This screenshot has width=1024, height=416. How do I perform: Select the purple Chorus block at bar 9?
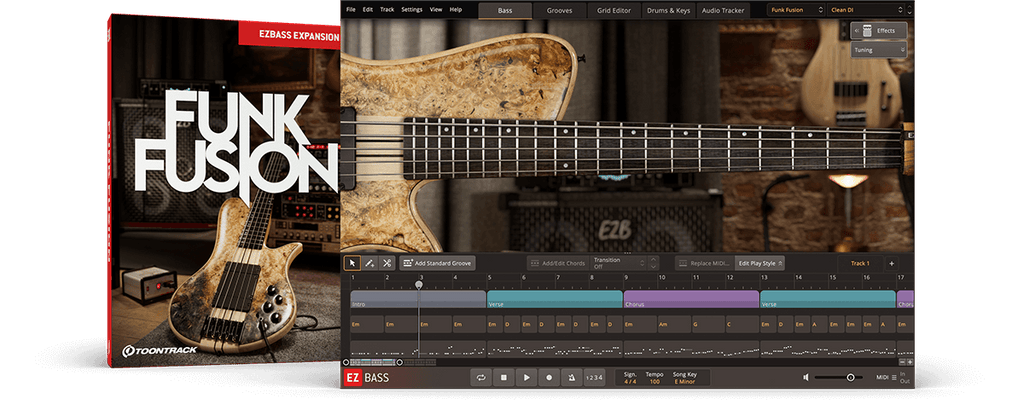(691, 299)
